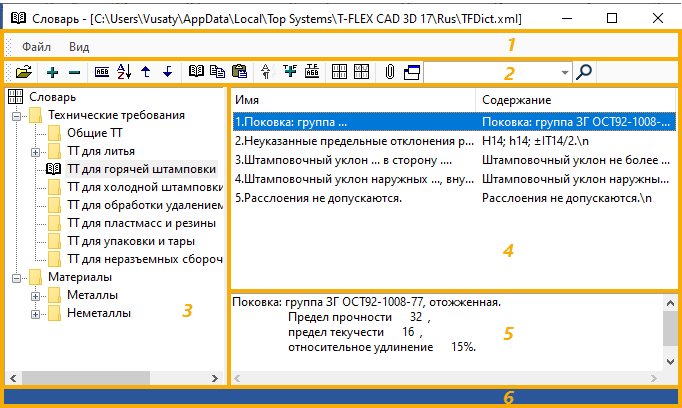Viewport: 682px width, 408px height.
Task: Click the rename entry ABB icon
Action: click(102, 72)
